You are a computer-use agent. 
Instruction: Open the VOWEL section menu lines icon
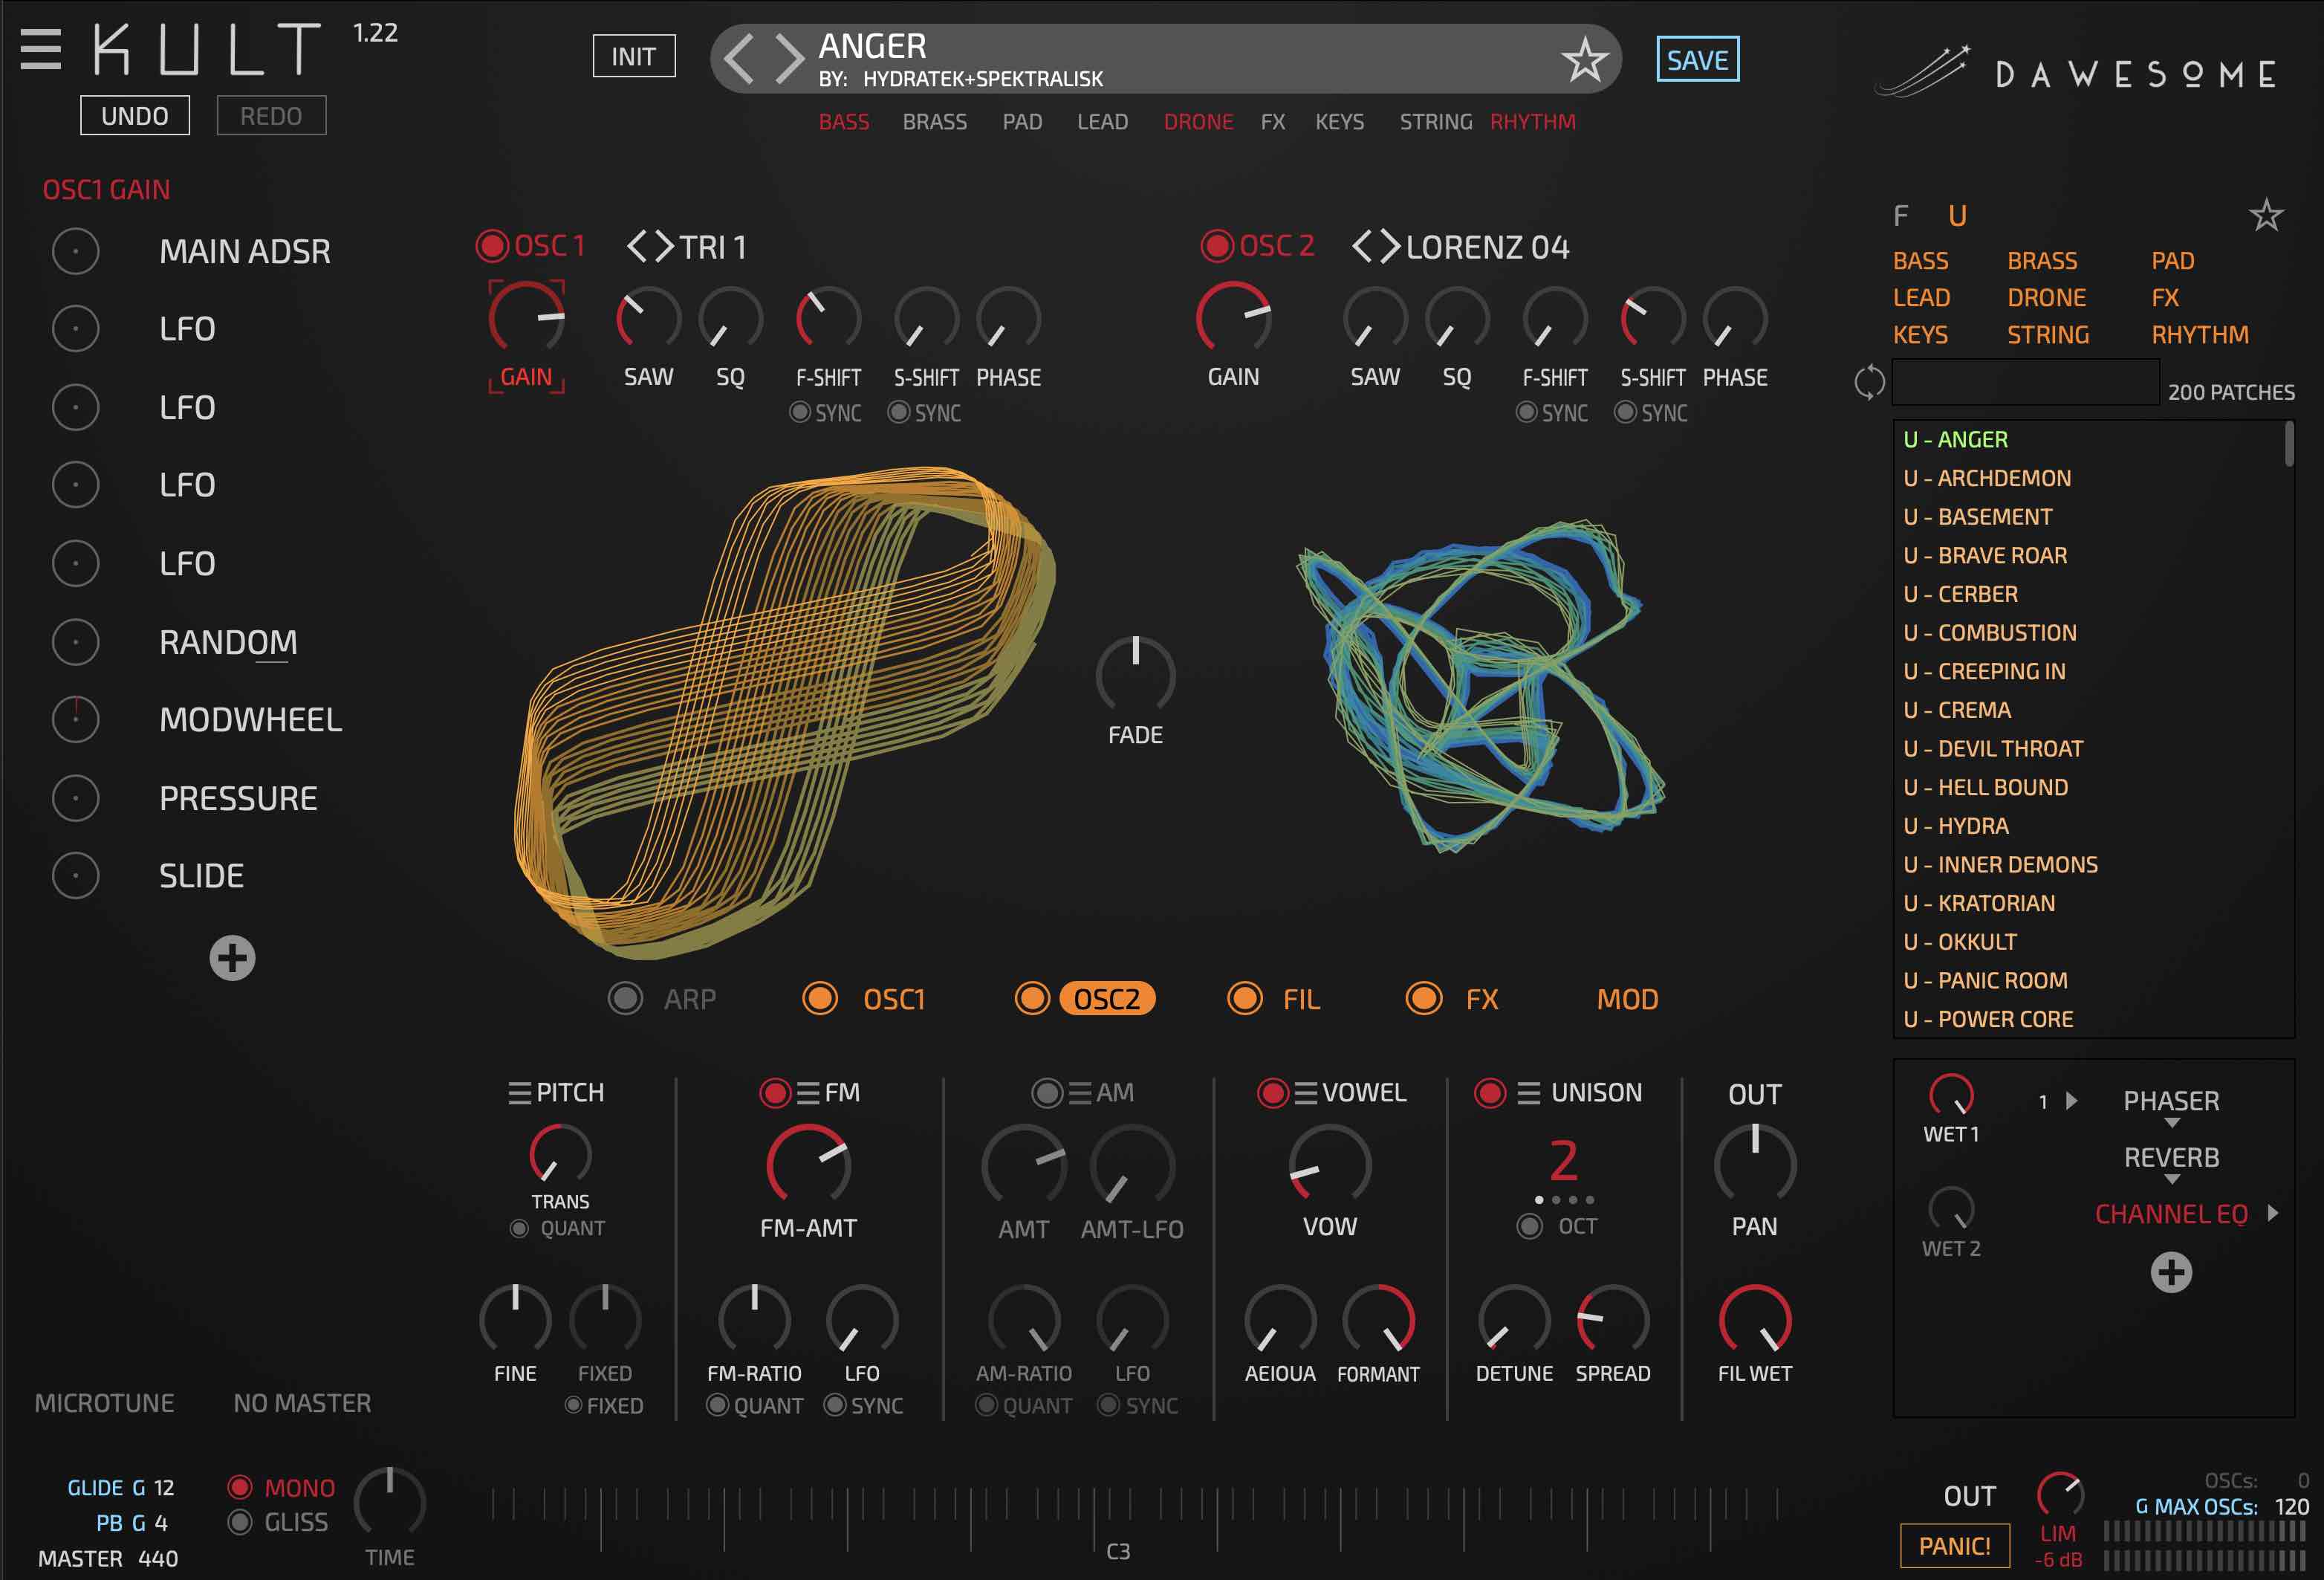1305,1093
